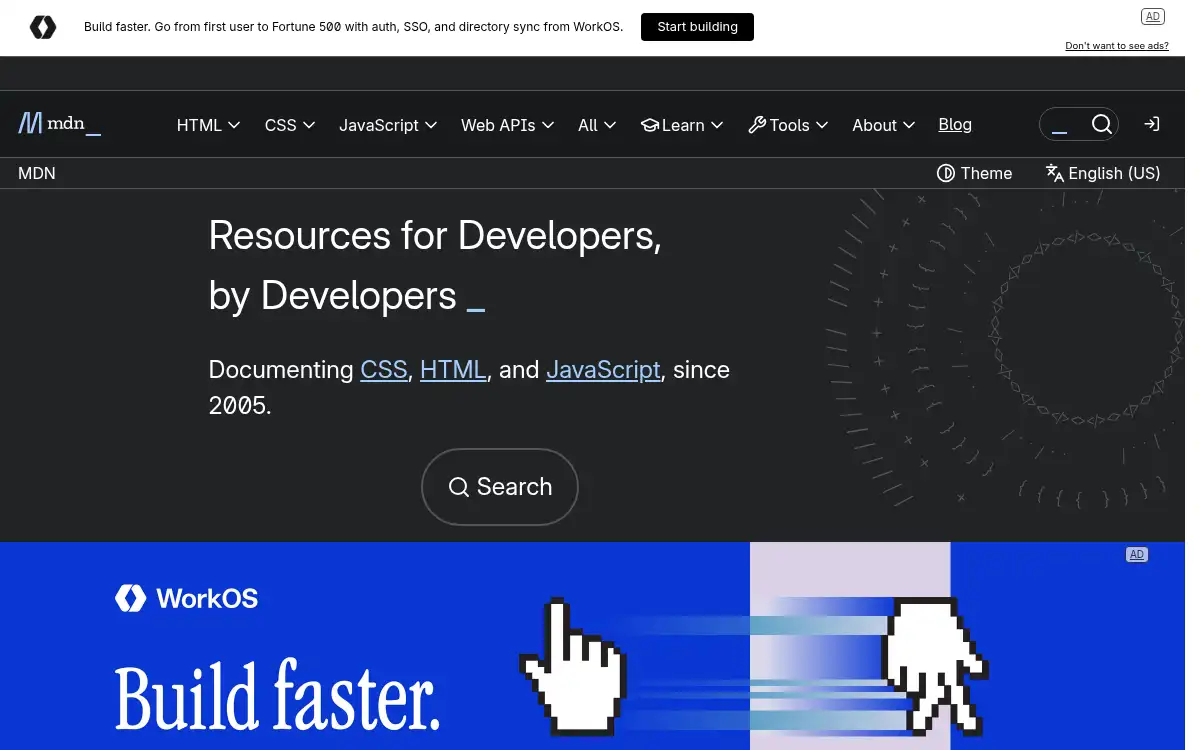The height and width of the screenshot is (750, 1200).
Task: Expand the About navigation menu
Action: click(x=883, y=125)
